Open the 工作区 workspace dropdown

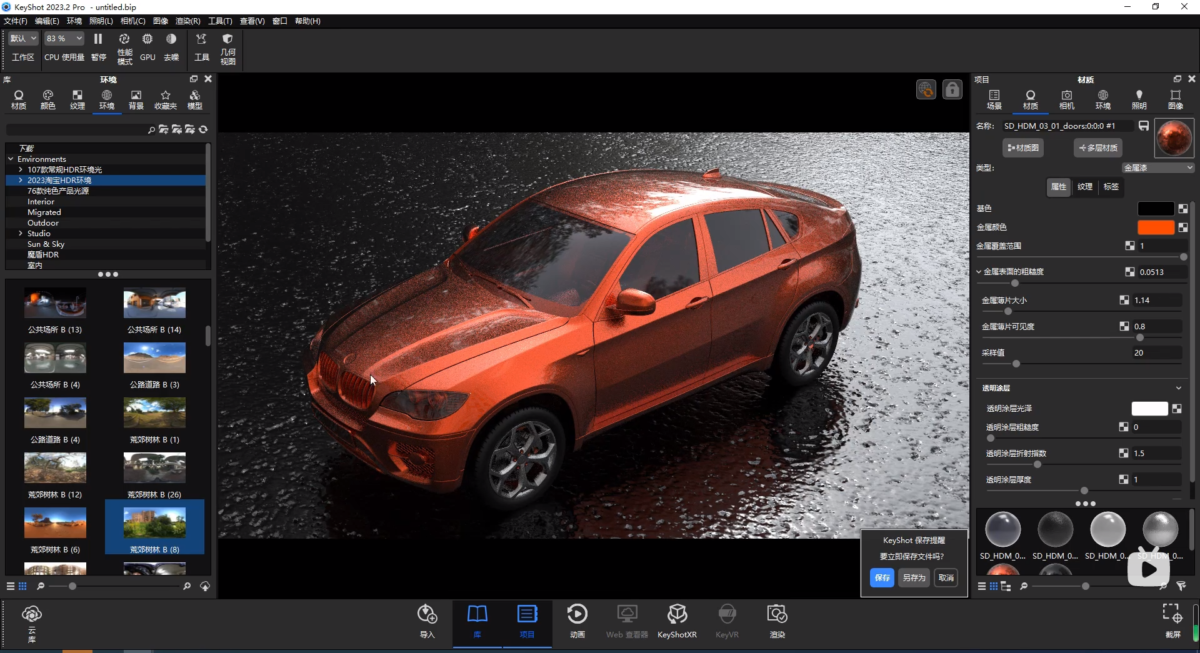[23, 38]
